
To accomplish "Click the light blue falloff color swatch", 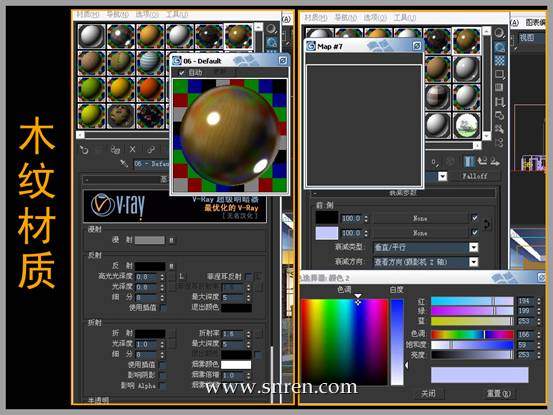I will pos(327,233).
